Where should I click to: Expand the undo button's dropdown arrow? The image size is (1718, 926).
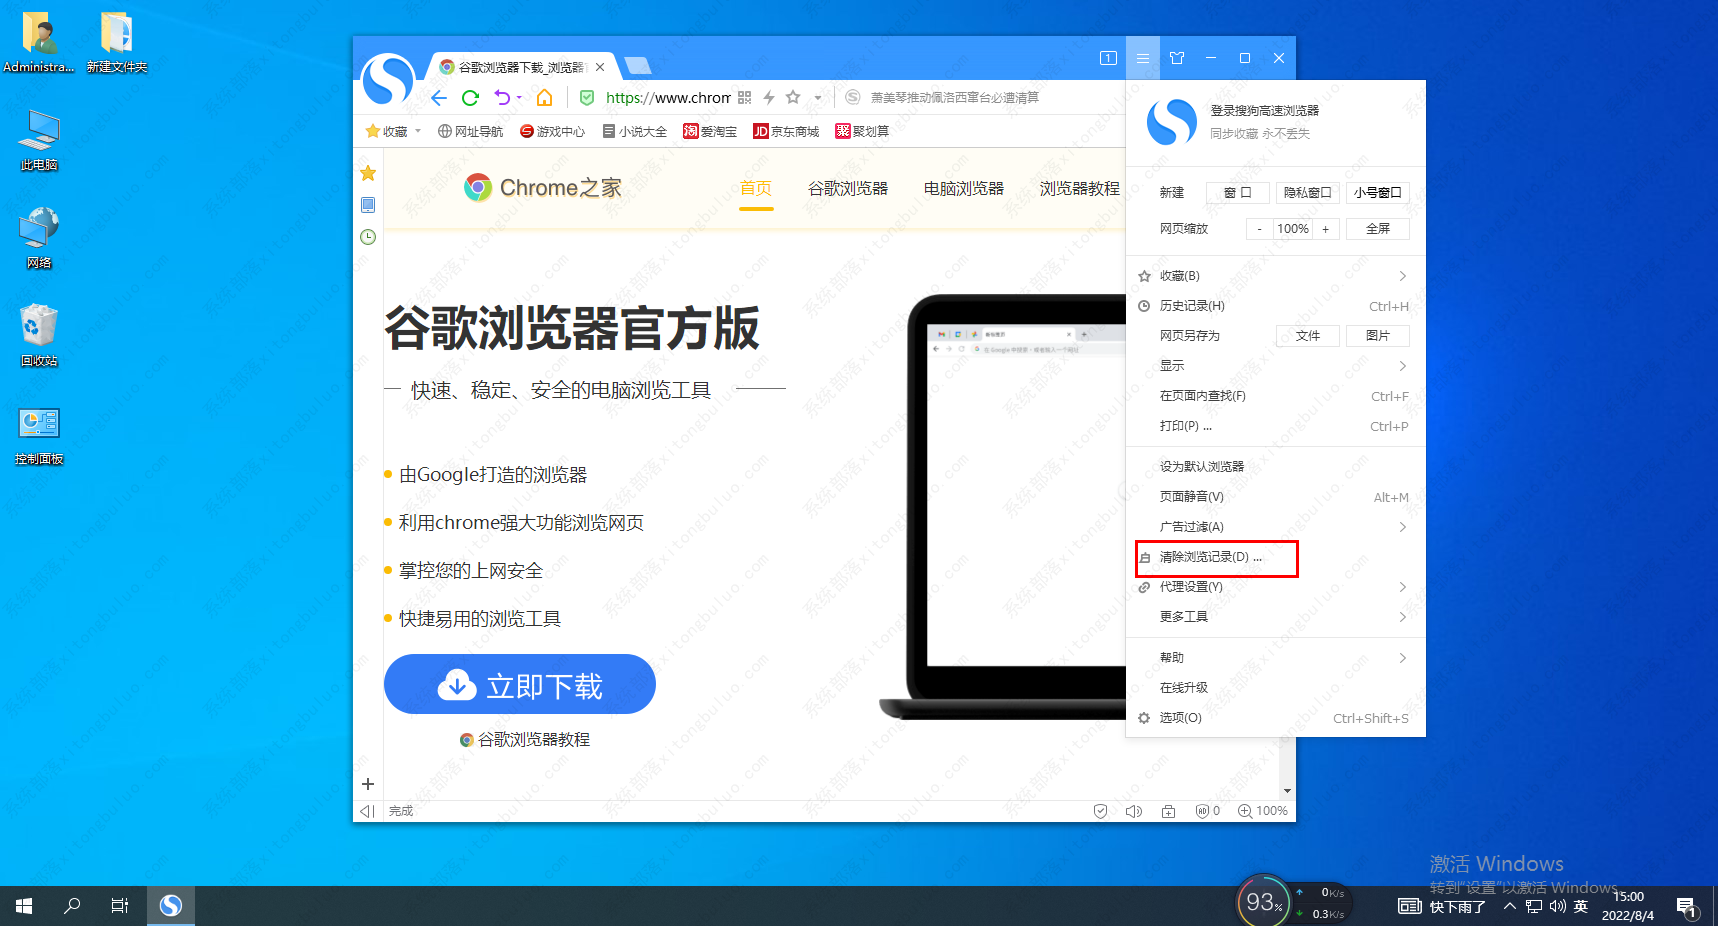coord(519,97)
